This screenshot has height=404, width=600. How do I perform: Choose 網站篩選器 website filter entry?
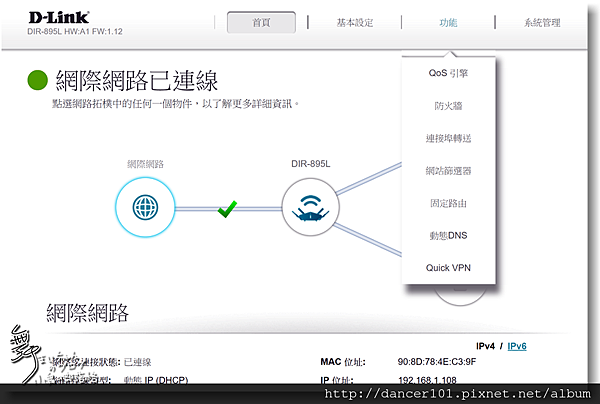tap(448, 171)
